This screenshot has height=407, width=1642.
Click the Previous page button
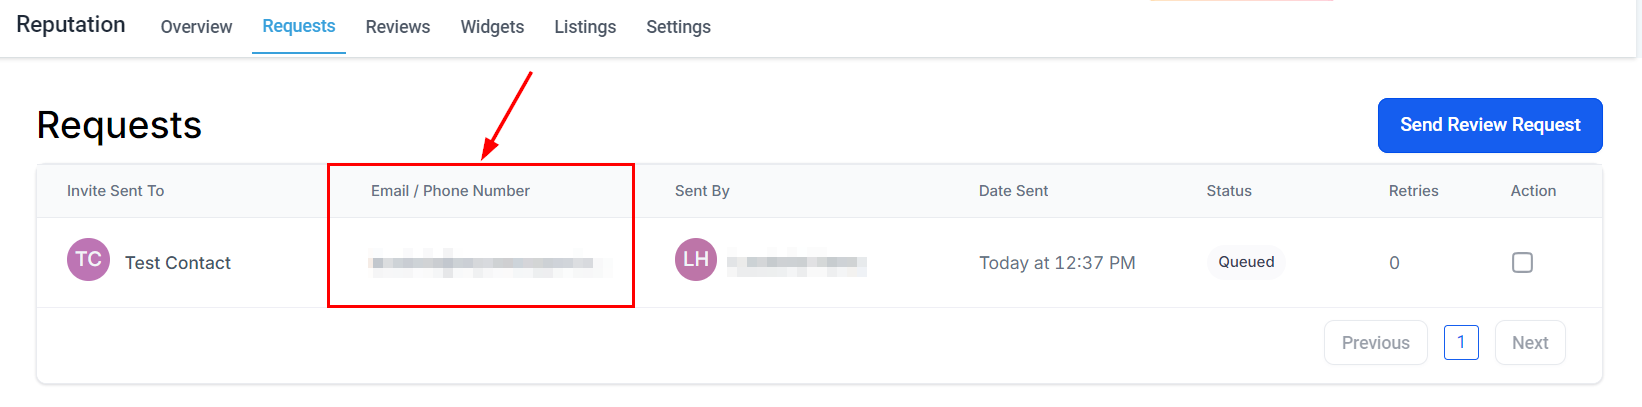[1375, 343]
